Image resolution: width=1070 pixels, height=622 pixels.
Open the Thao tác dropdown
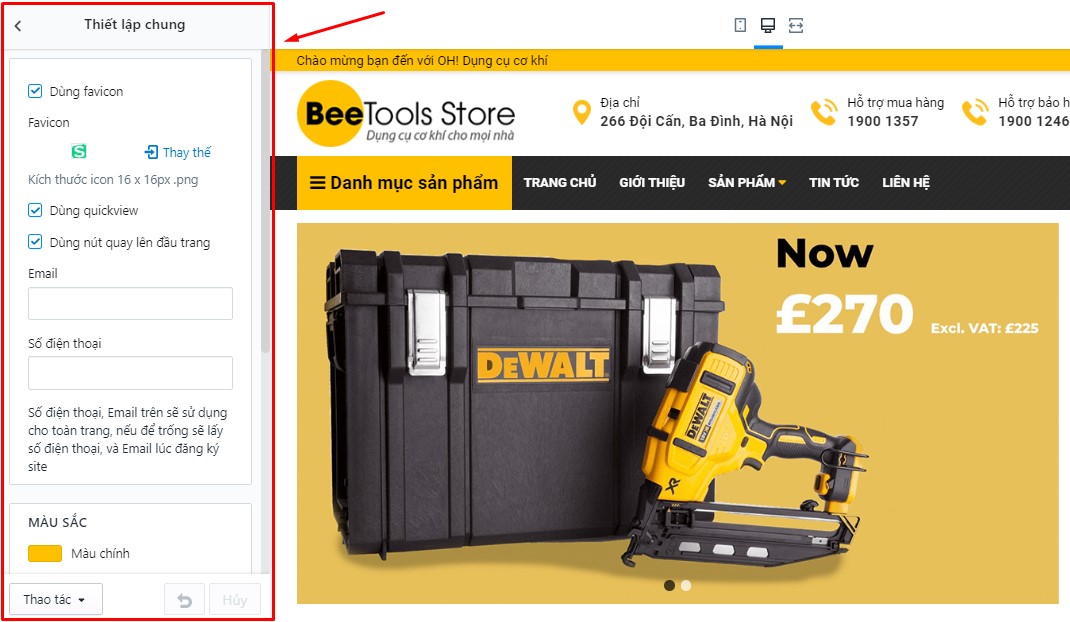[56, 599]
